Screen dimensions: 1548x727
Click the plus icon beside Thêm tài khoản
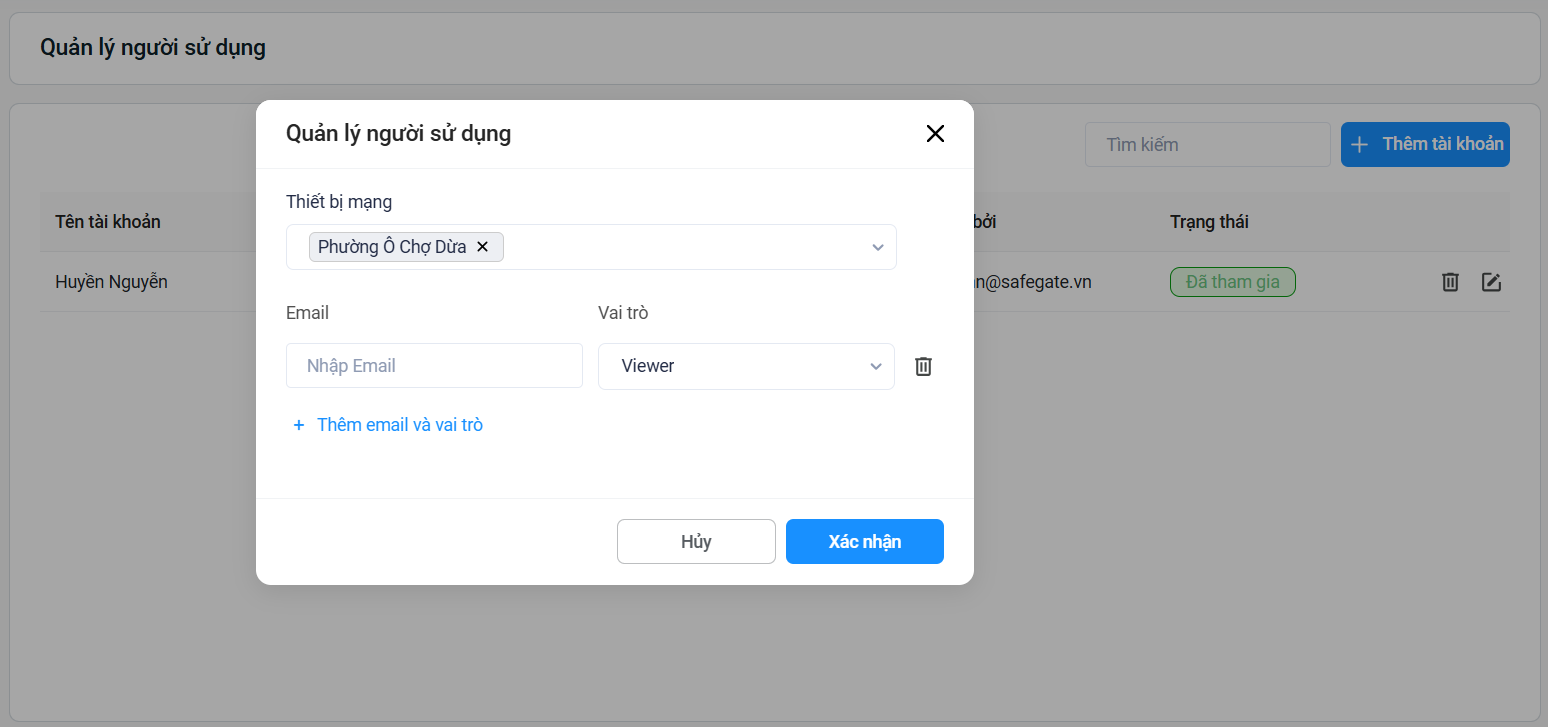tap(1359, 145)
